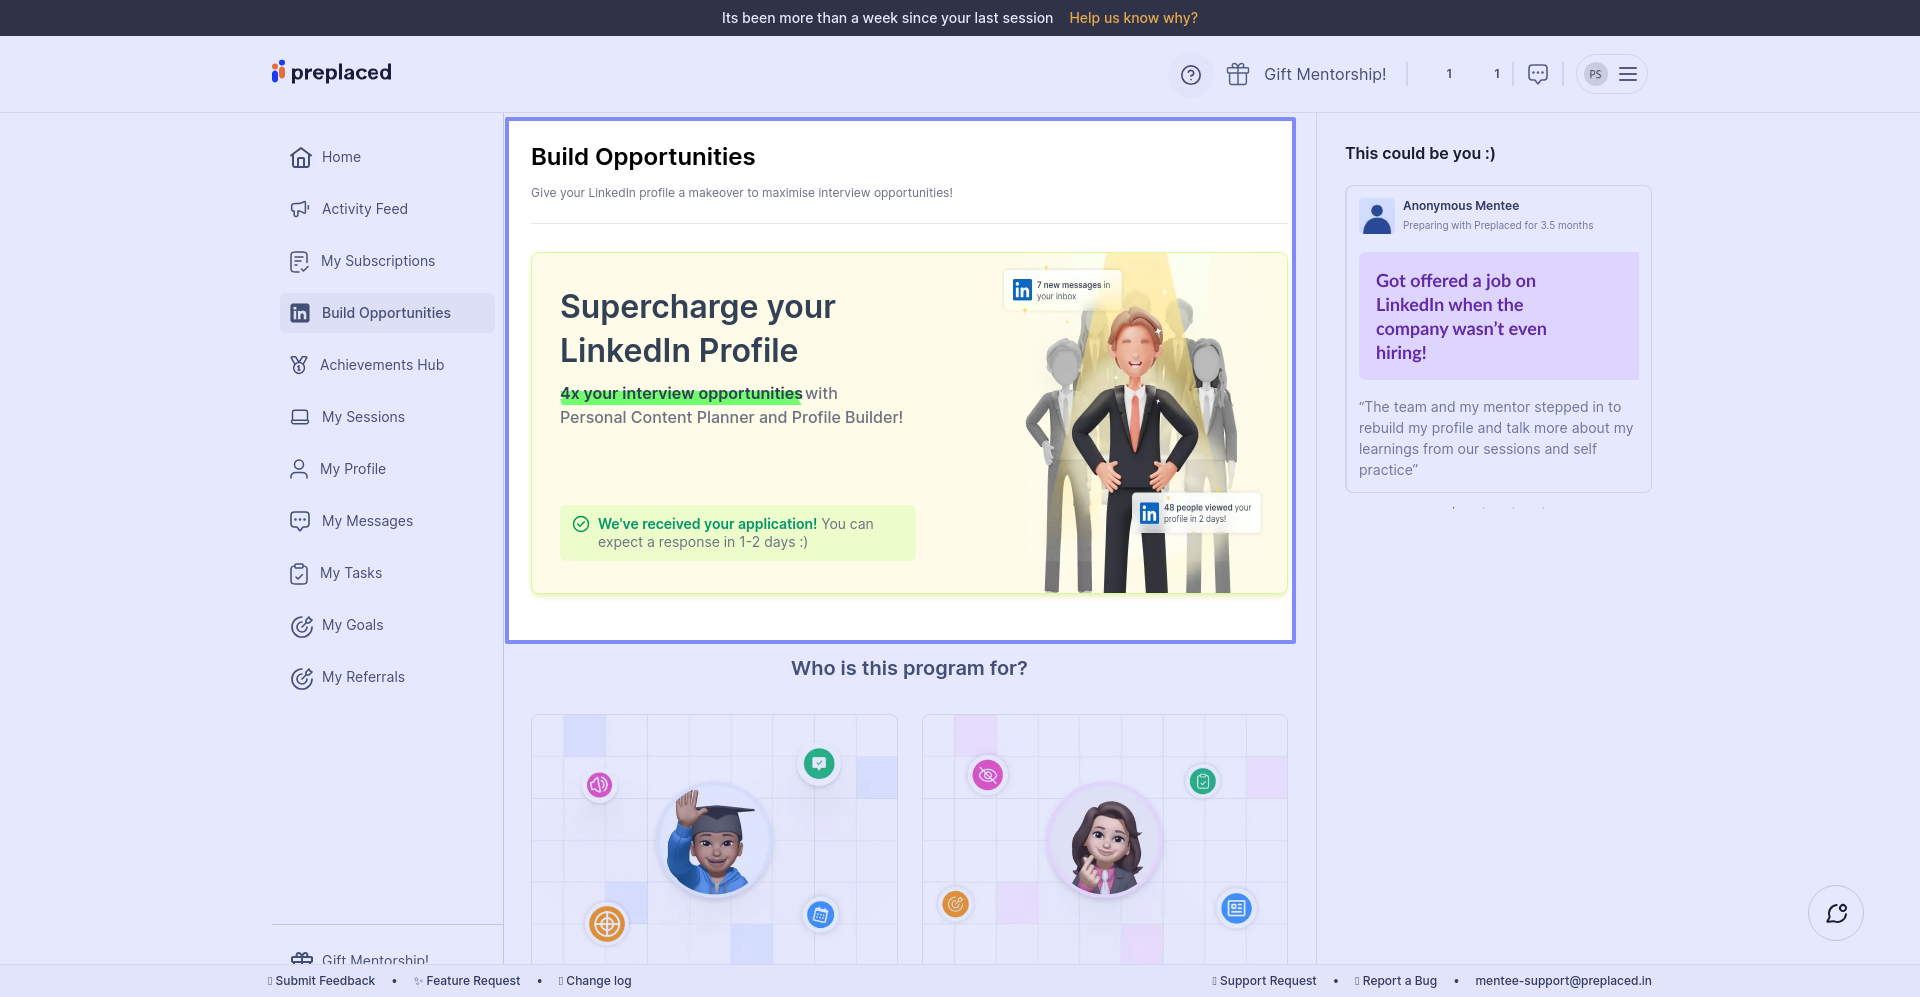Image resolution: width=1920 pixels, height=997 pixels.
Task: Click the pink hidden-eye icon on second card
Action: 987,775
